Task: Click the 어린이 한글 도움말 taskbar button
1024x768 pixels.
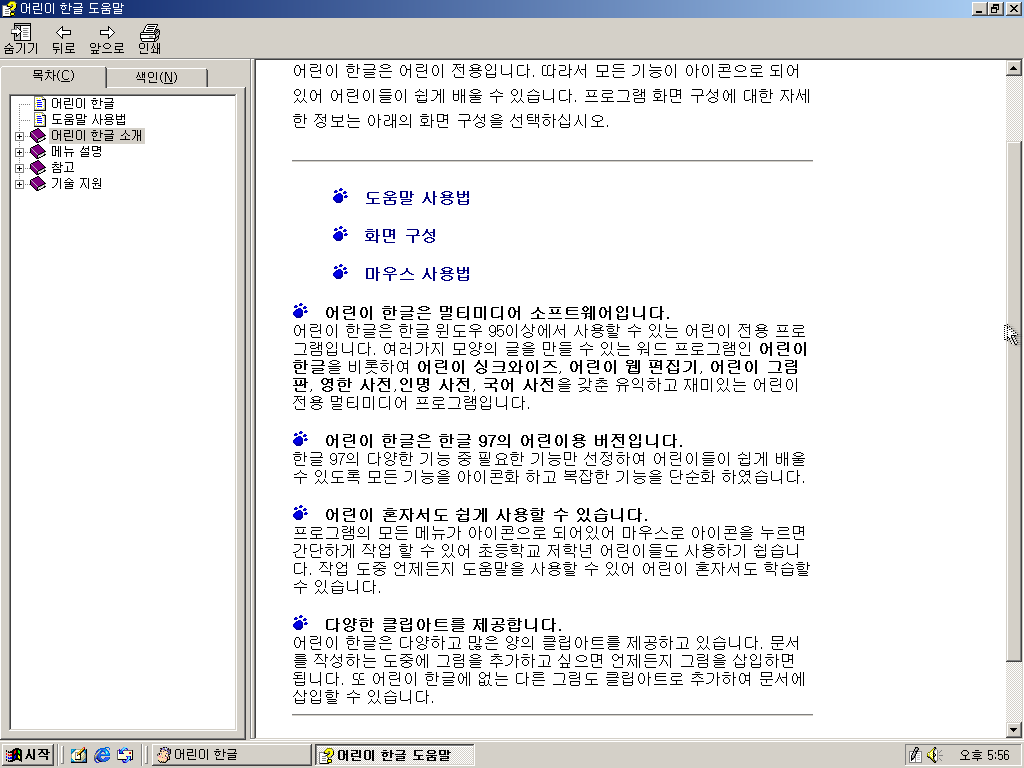Action: tap(394, 755)
